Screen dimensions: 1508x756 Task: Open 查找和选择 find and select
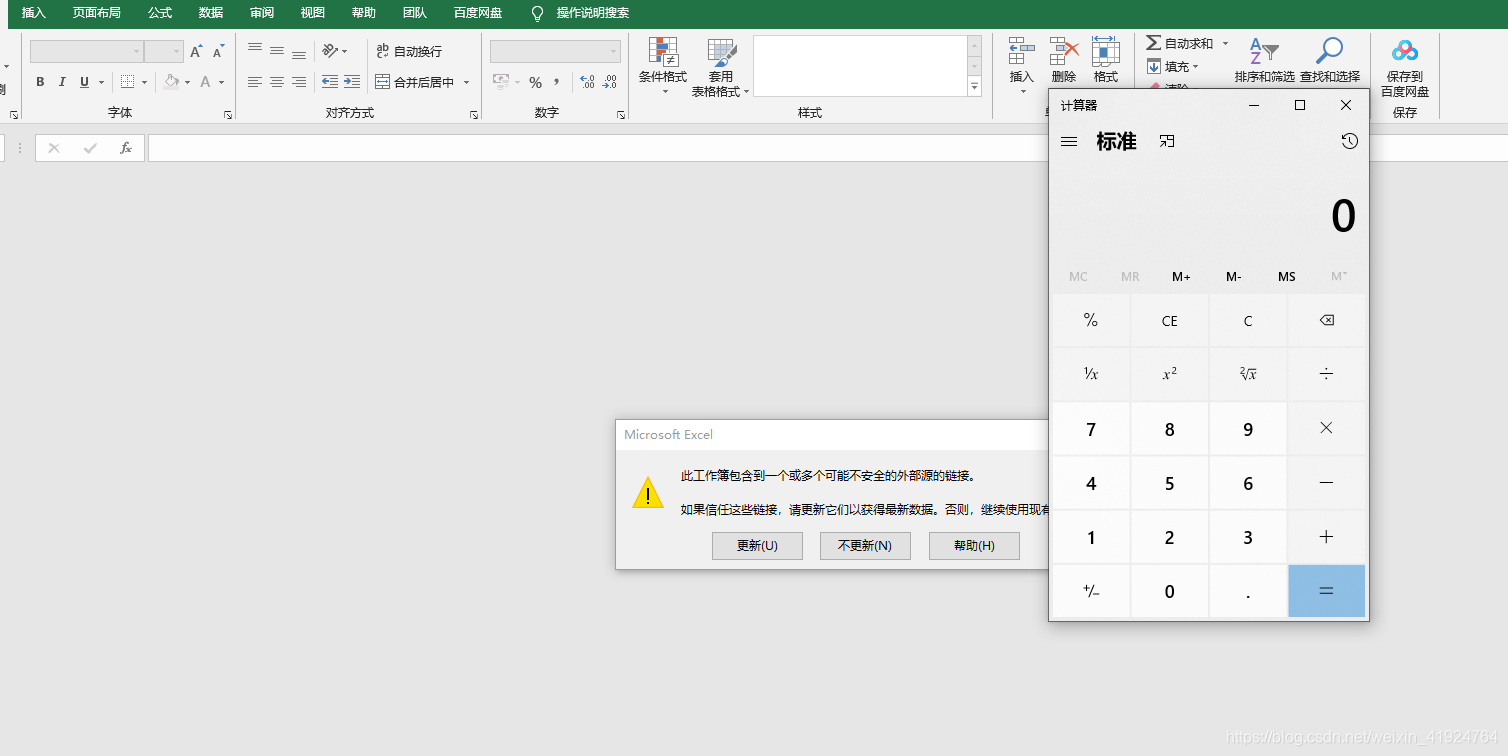tap(1330, 60)
